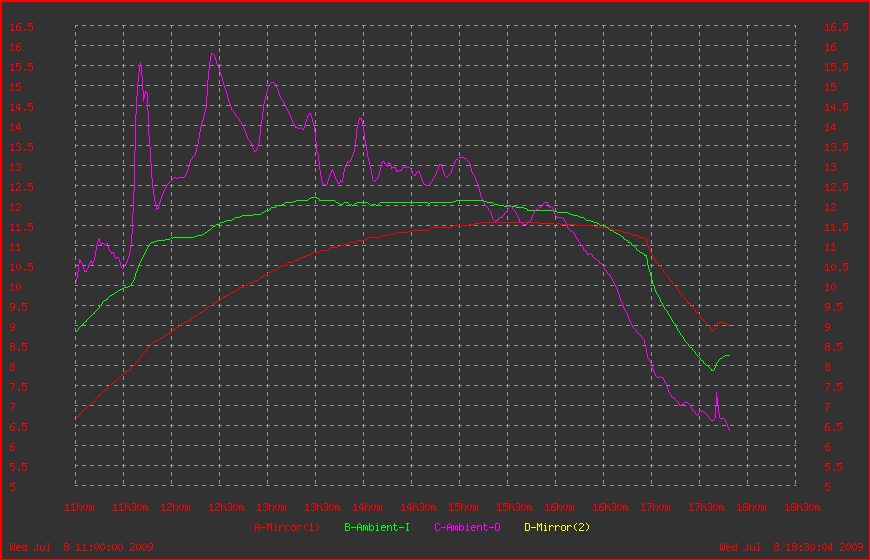
Task: Click the 16h0m time axis label
Action: [559, 507]
